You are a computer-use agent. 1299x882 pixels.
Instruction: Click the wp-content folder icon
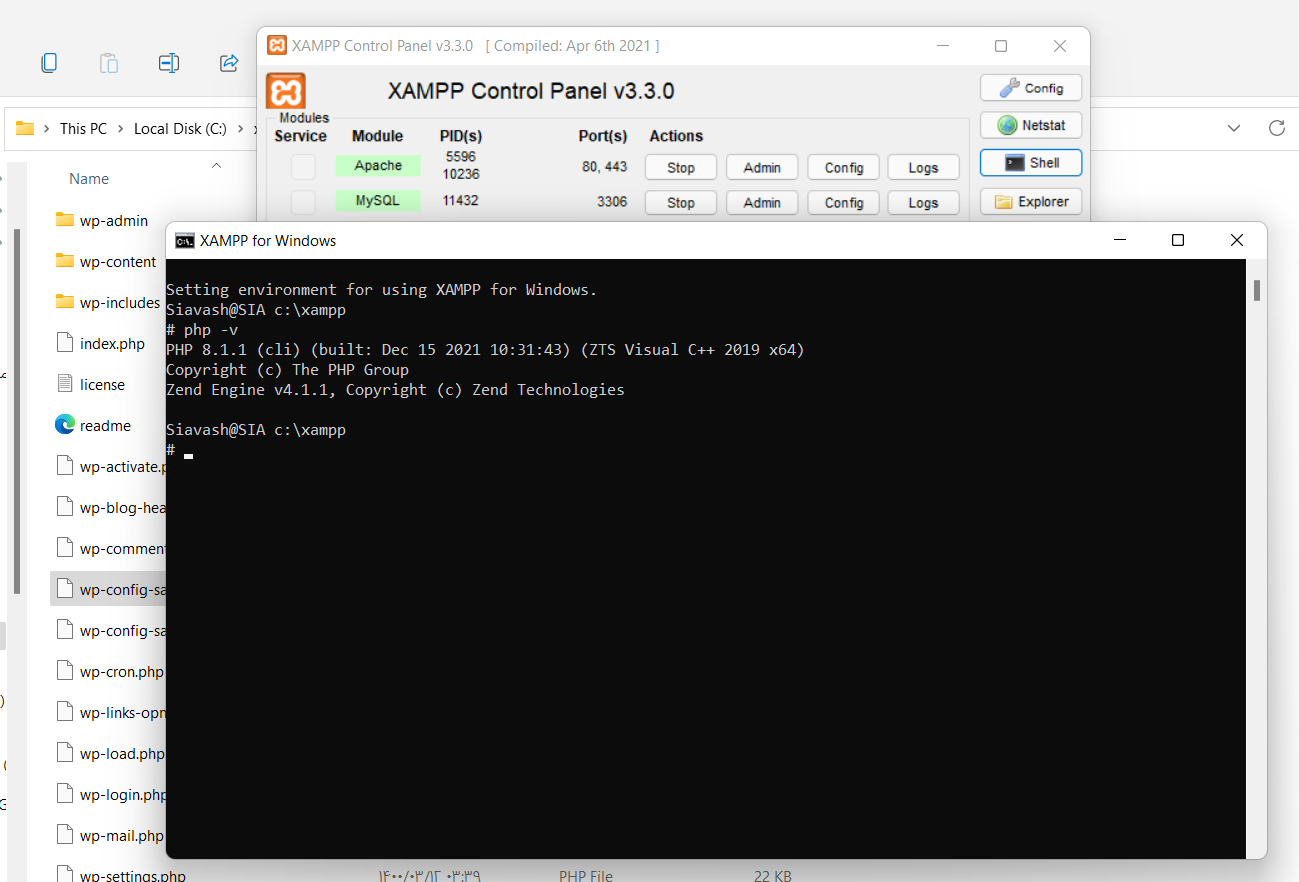click(x=65, y=261)
